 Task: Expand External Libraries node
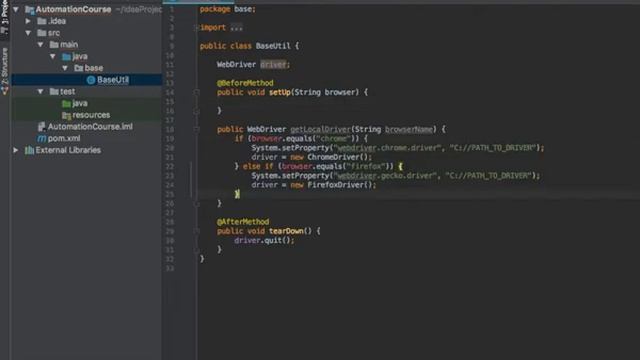coord(16,150)
